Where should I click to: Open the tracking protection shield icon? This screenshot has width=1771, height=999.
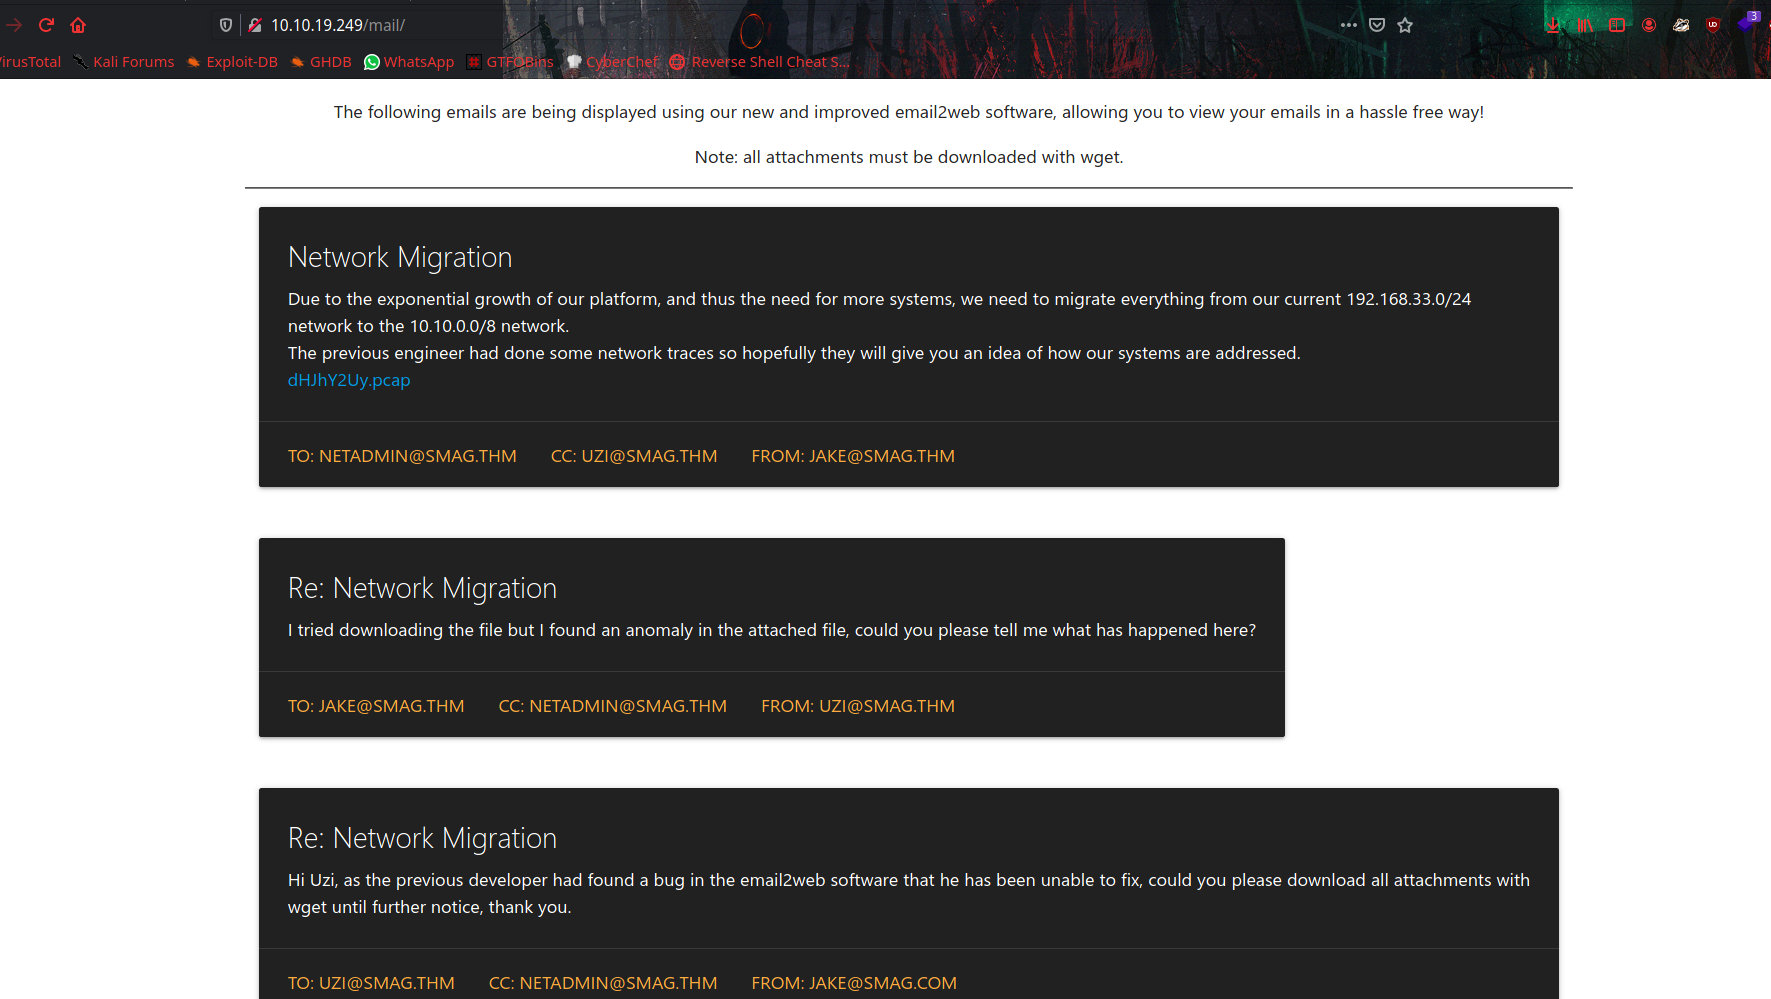point(226,25)
